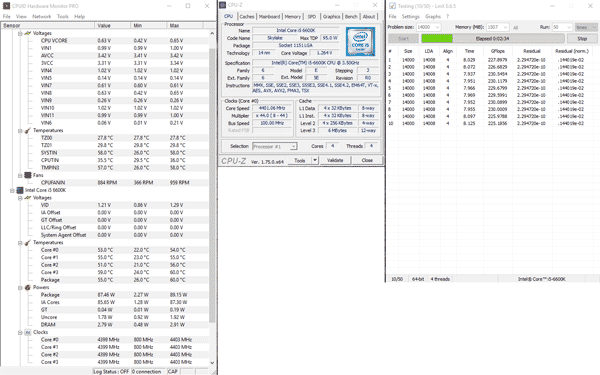Viewport: 600px width, 375px height.
Task: Click the Core Speed value 4401.06 MHz
Action: (272, 108)
